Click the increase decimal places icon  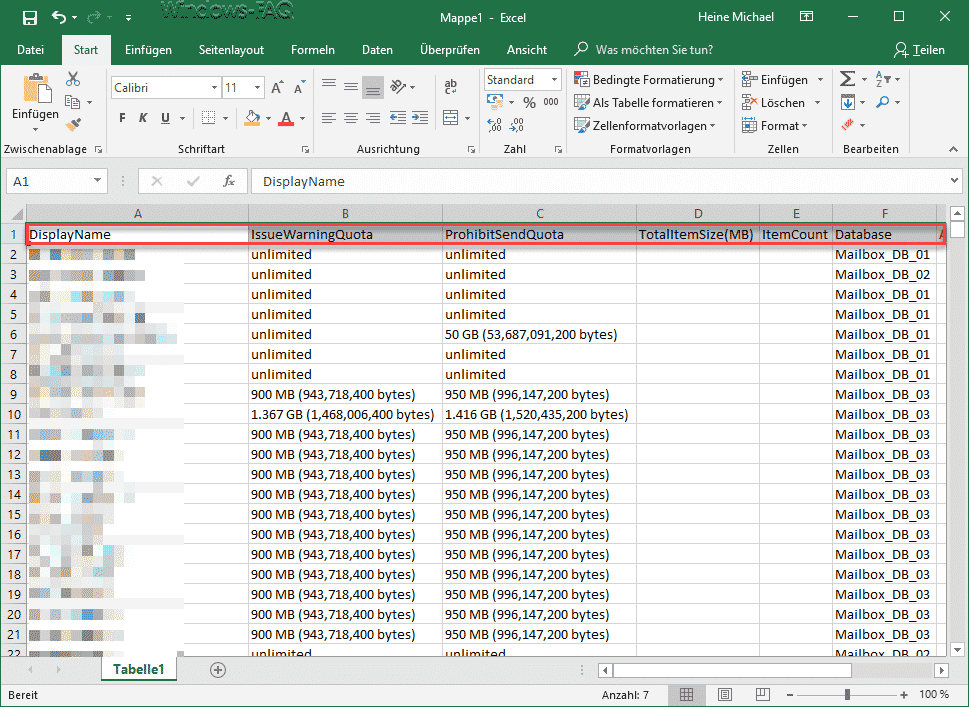point(494,125)
